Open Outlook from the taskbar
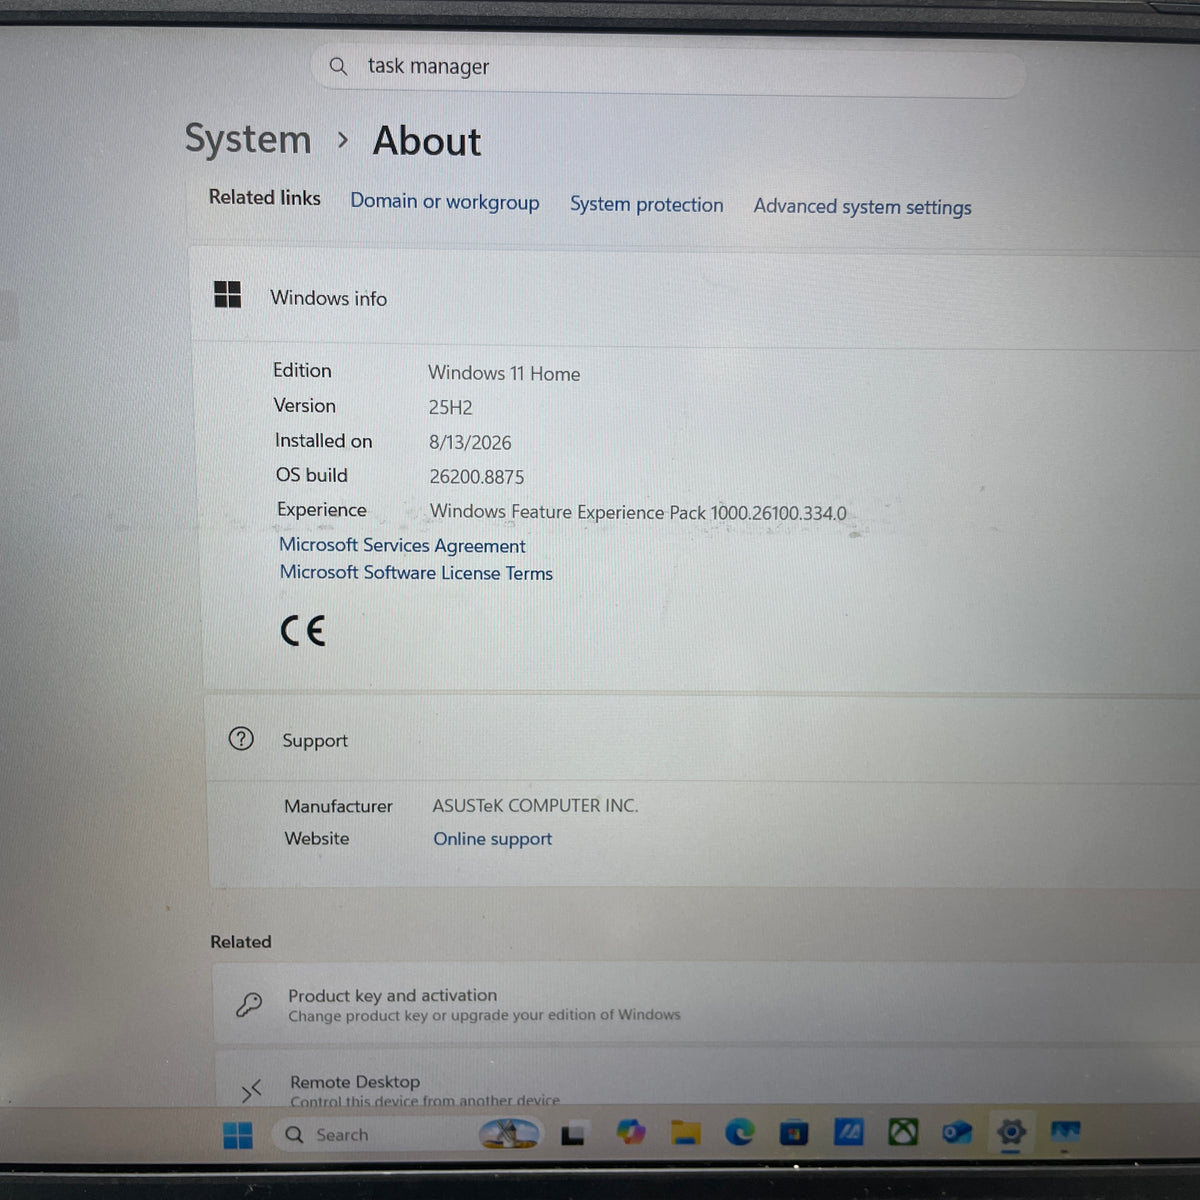The image size is (1200, 1200). 957,1132
